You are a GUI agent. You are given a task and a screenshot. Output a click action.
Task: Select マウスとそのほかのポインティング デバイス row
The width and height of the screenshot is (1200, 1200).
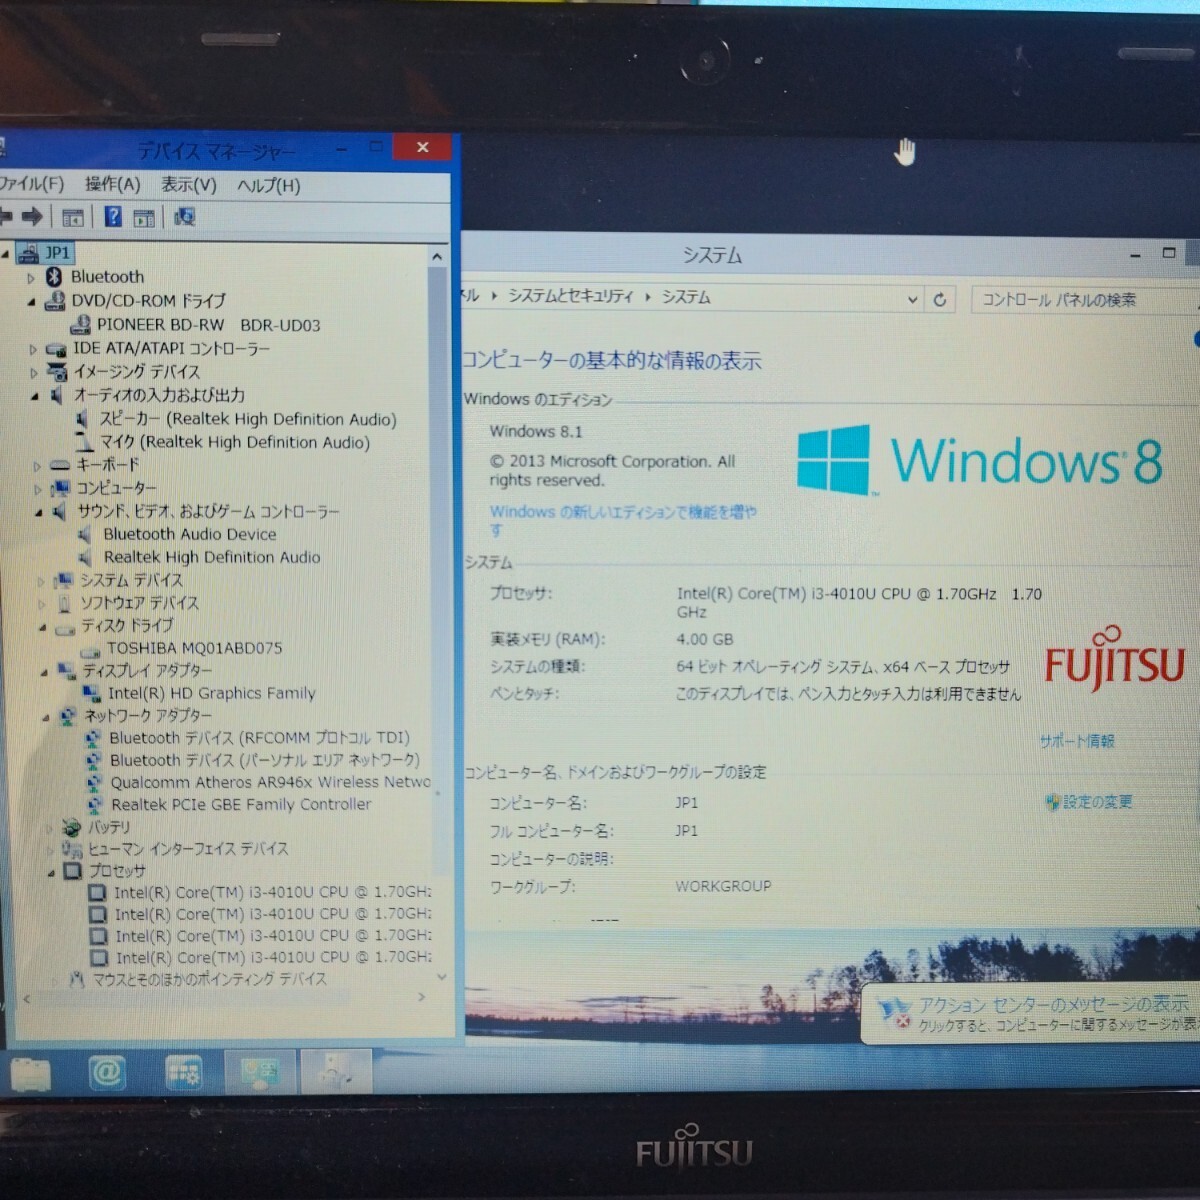(x=209, y=979)
